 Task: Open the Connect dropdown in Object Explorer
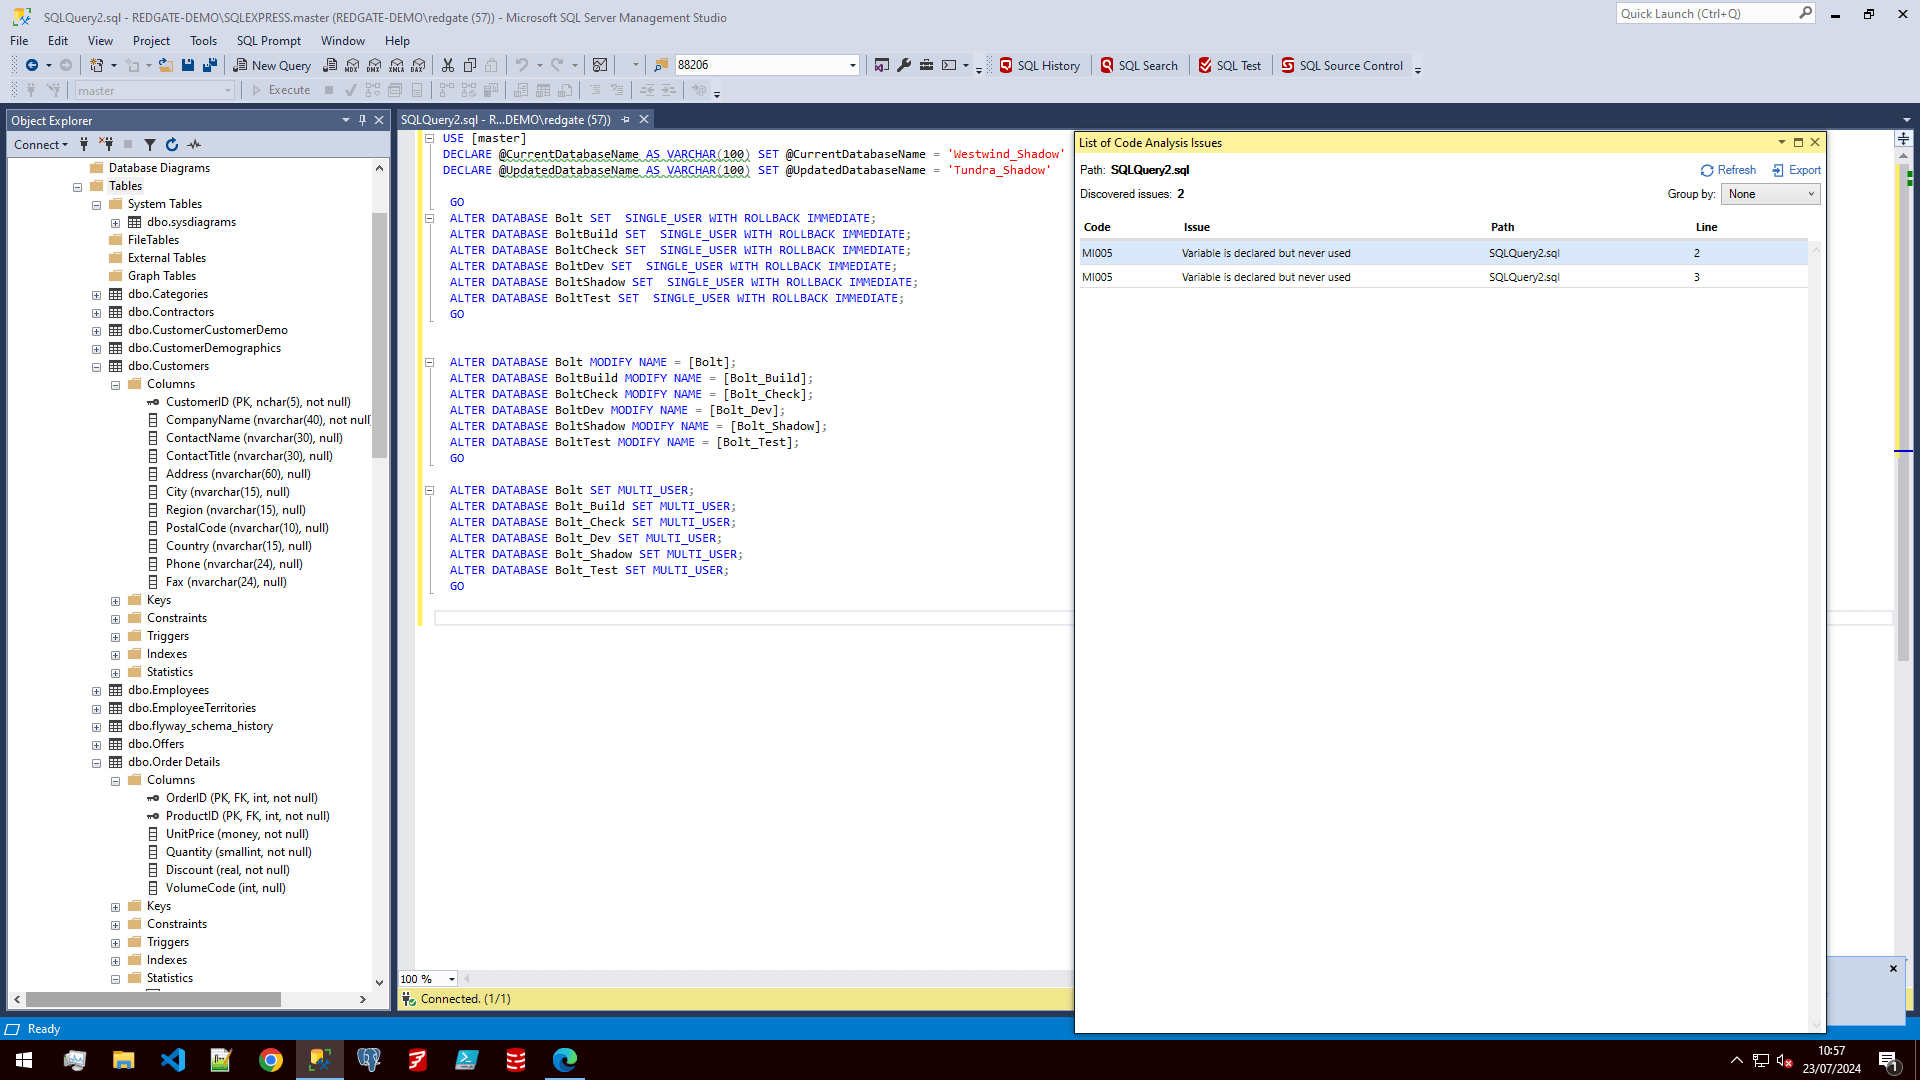[x=41, y=144]
